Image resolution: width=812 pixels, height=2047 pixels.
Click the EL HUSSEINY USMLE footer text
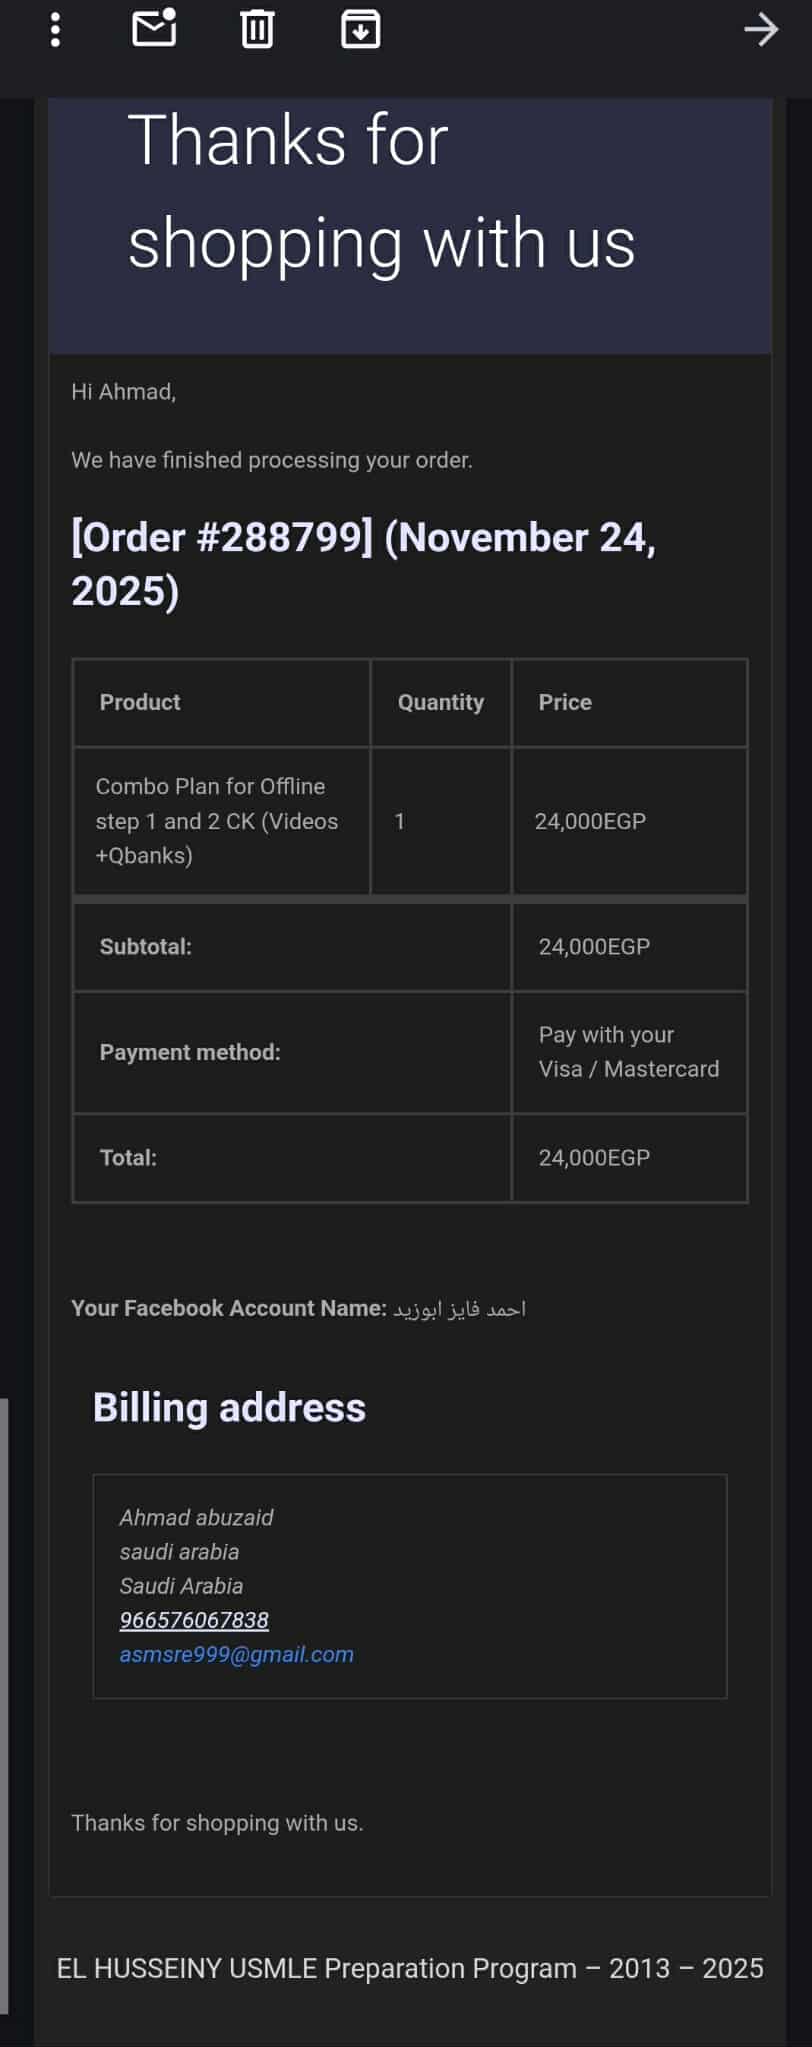pos(409,1968)
